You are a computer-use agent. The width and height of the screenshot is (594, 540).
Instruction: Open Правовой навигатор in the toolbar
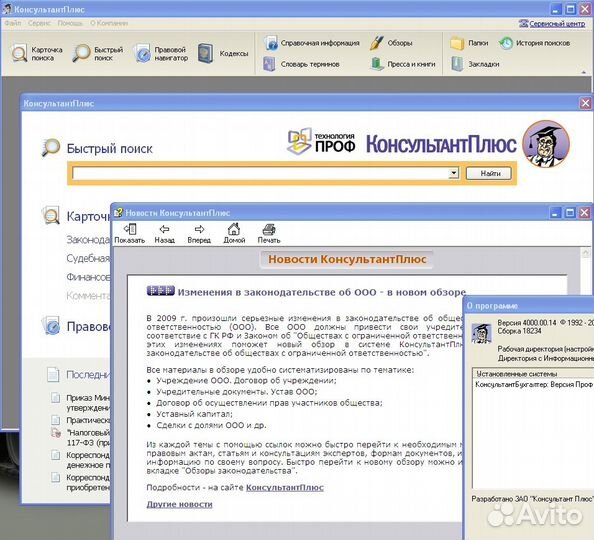click(x=161, y=53)
